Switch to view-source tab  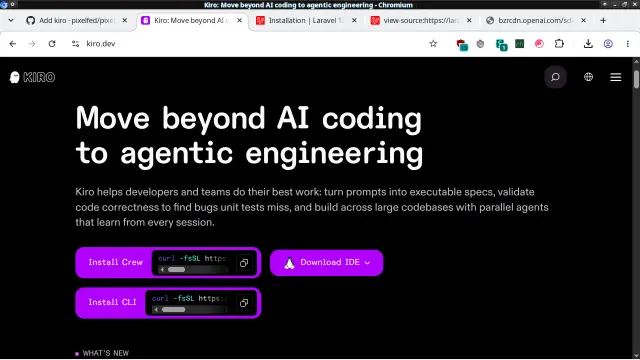coord(420,20)
